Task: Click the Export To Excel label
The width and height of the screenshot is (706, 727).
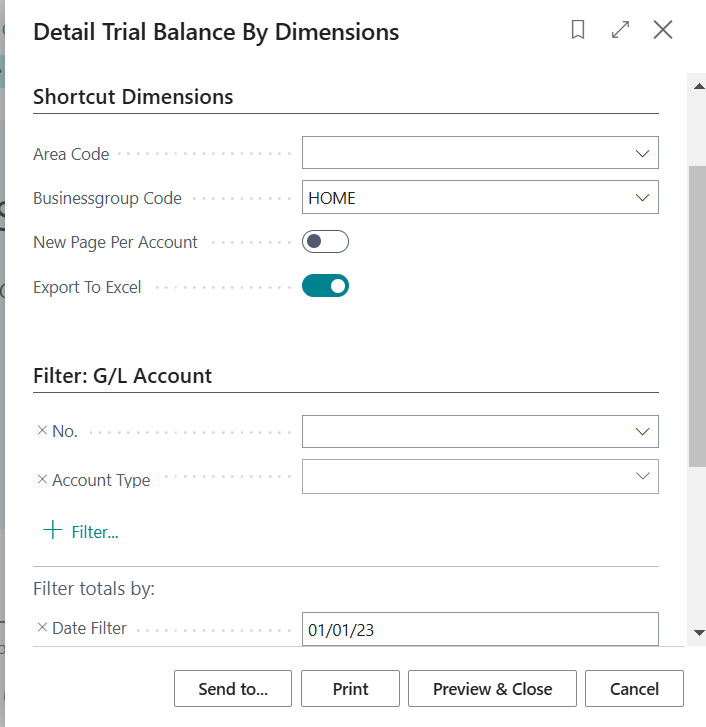Action: pyautogui.click(x=87, y=287)
